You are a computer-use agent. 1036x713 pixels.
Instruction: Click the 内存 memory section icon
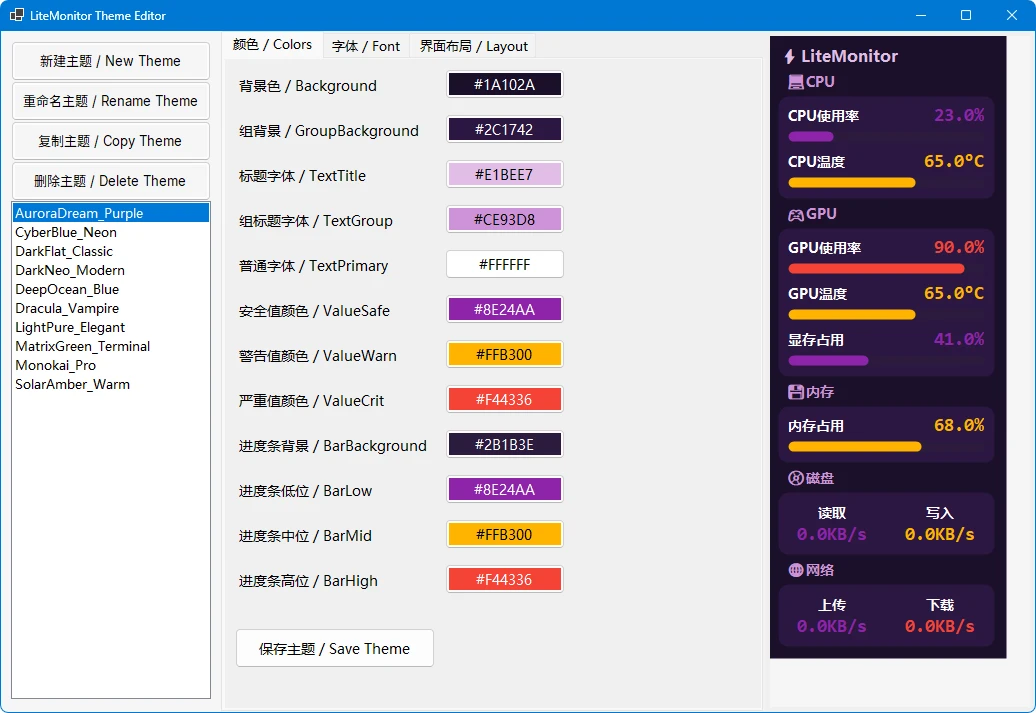click(x=794, y=392)
